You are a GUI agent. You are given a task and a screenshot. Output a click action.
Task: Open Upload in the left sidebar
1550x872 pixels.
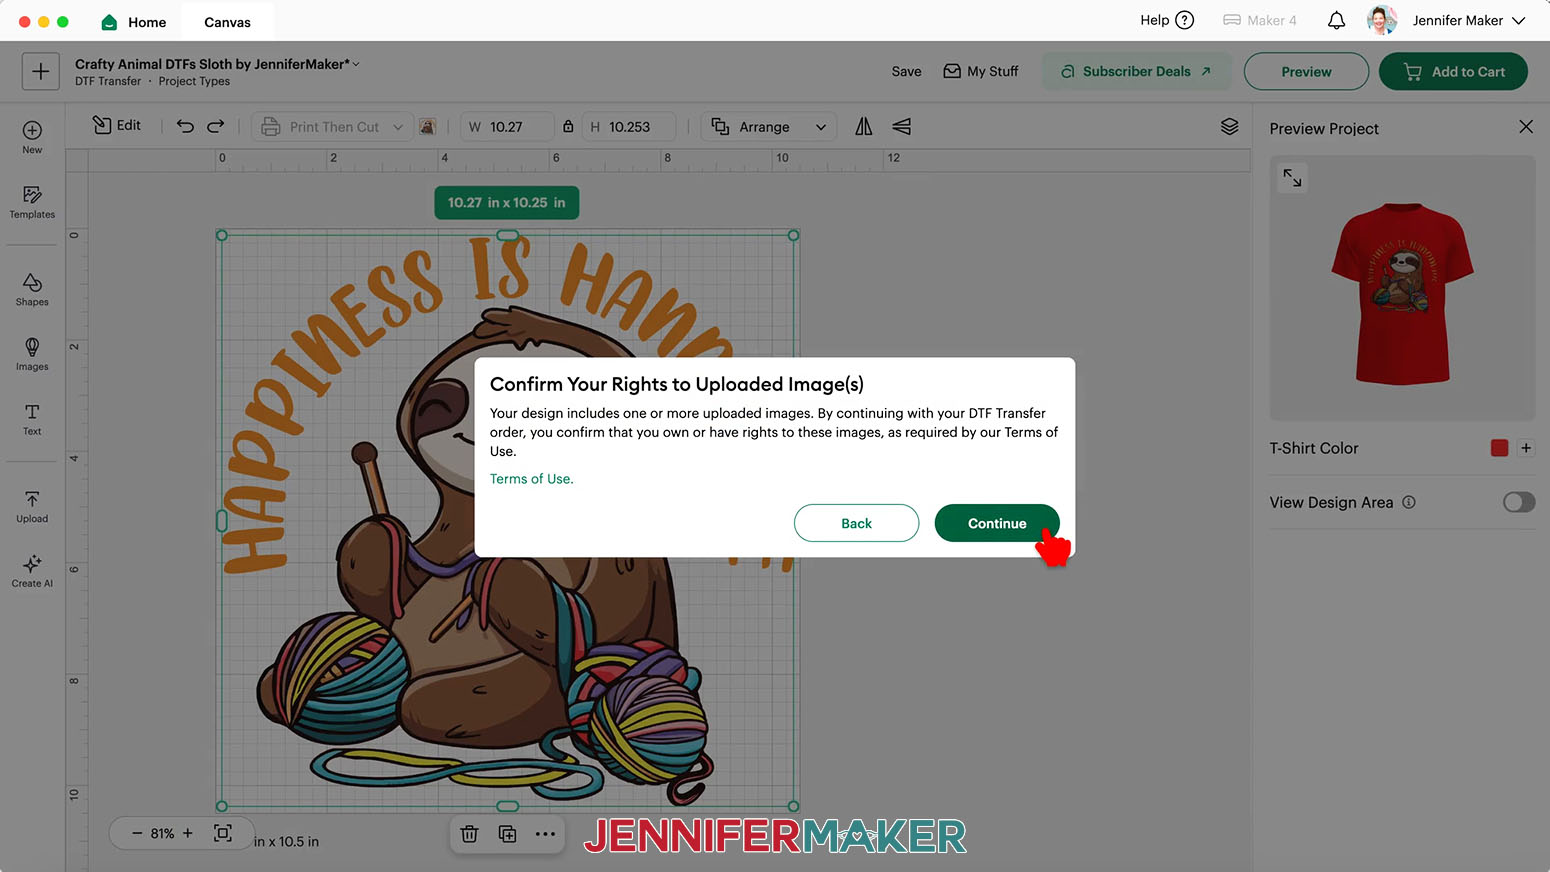(x=32, y=506)
